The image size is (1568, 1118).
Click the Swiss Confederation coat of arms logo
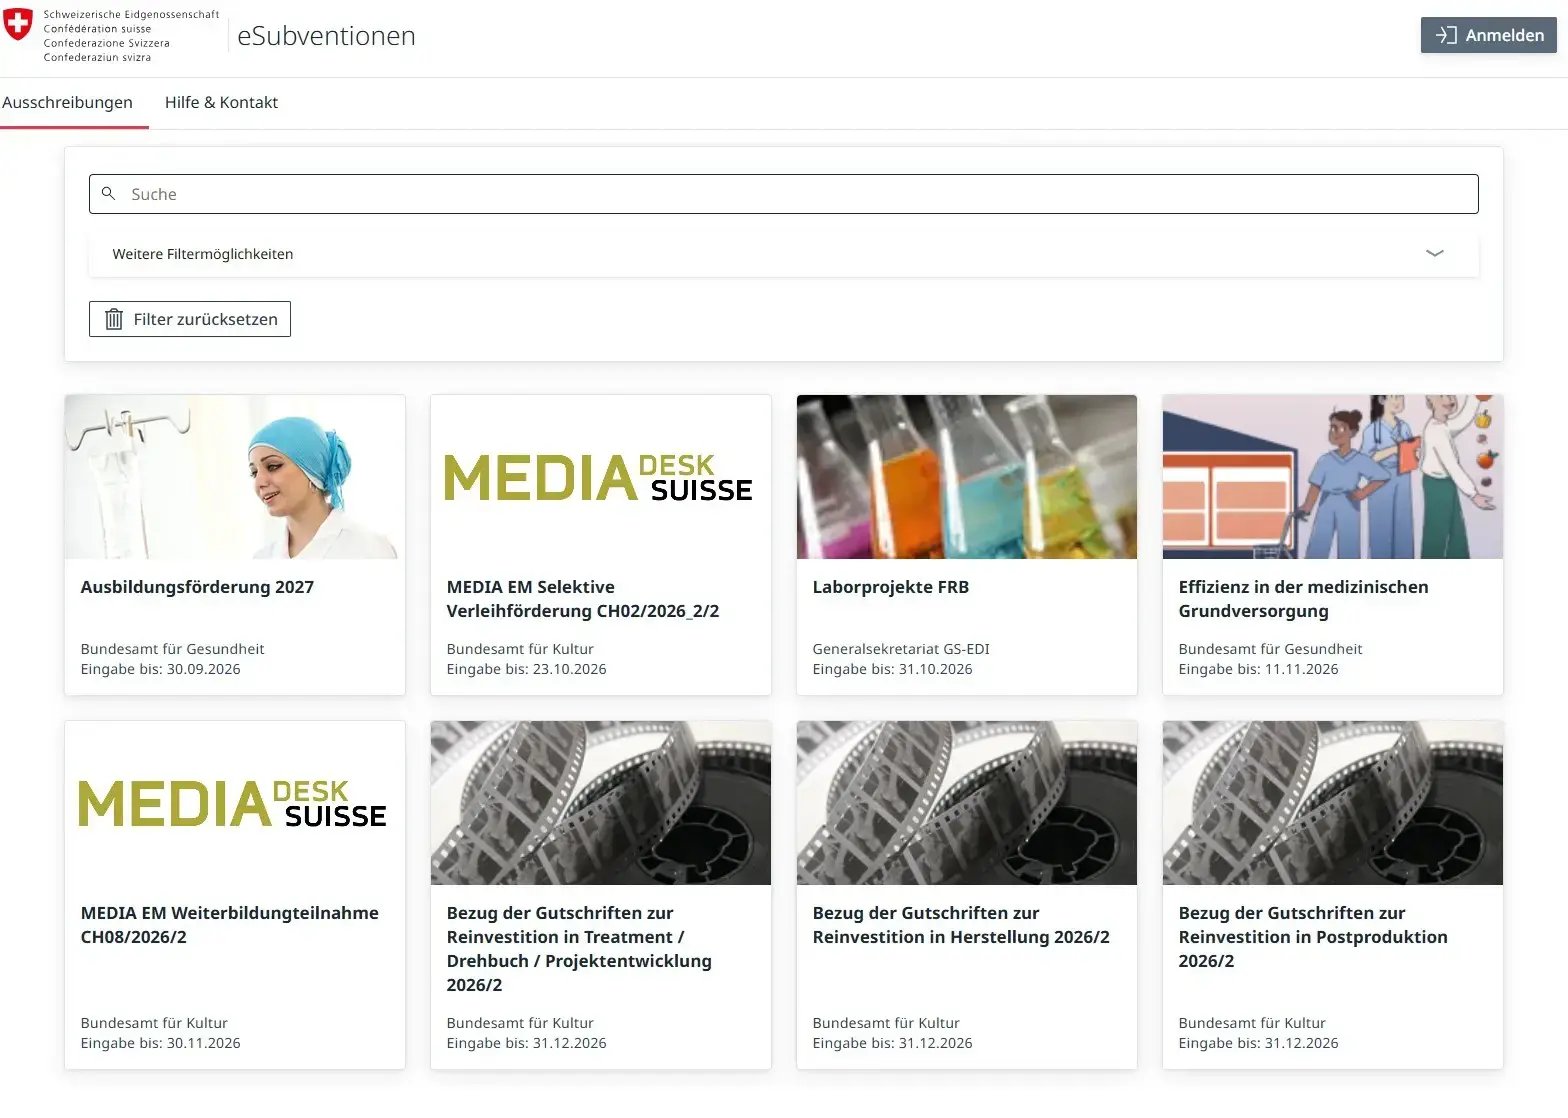[18, 25]
